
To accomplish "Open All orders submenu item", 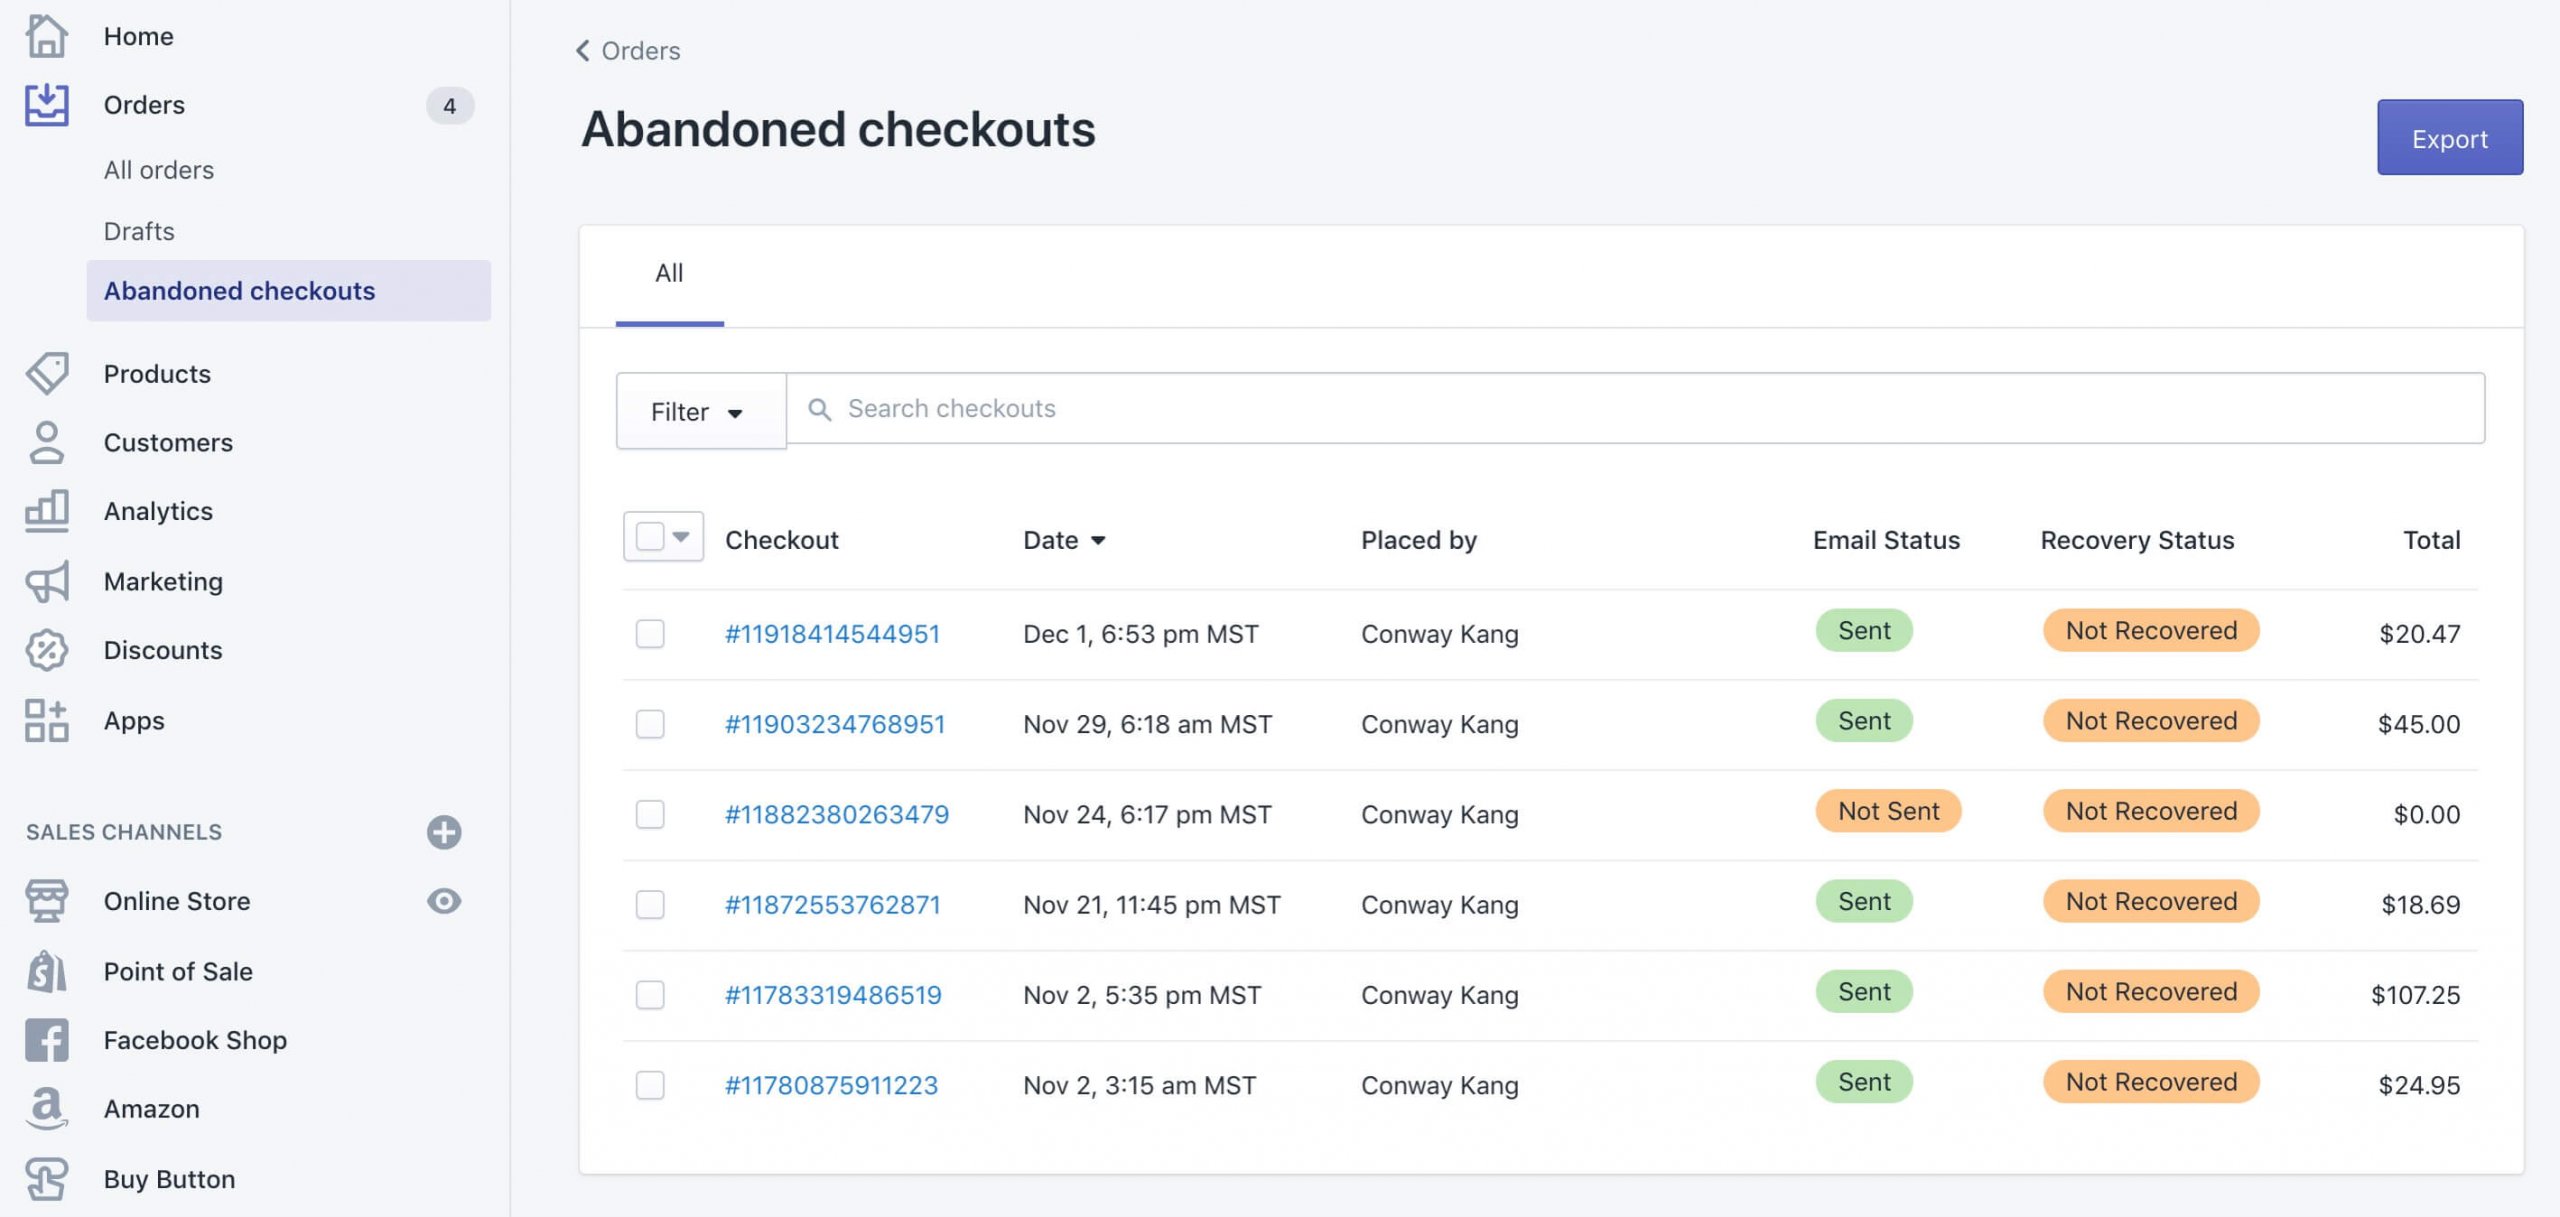I will 159,170.
